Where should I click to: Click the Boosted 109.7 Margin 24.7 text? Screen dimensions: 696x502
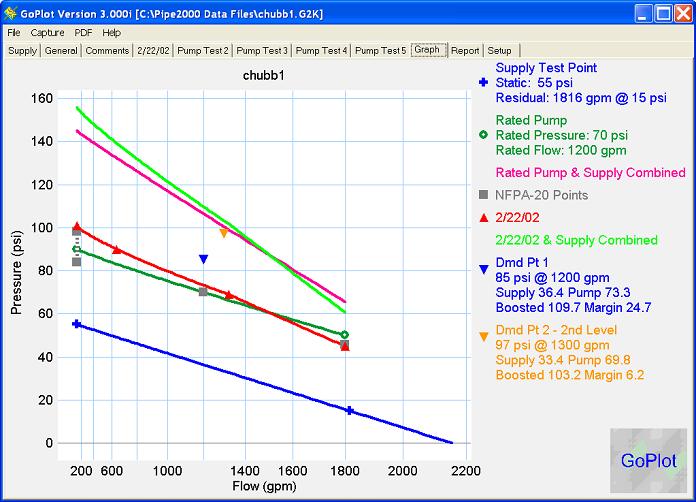point(573,308)
